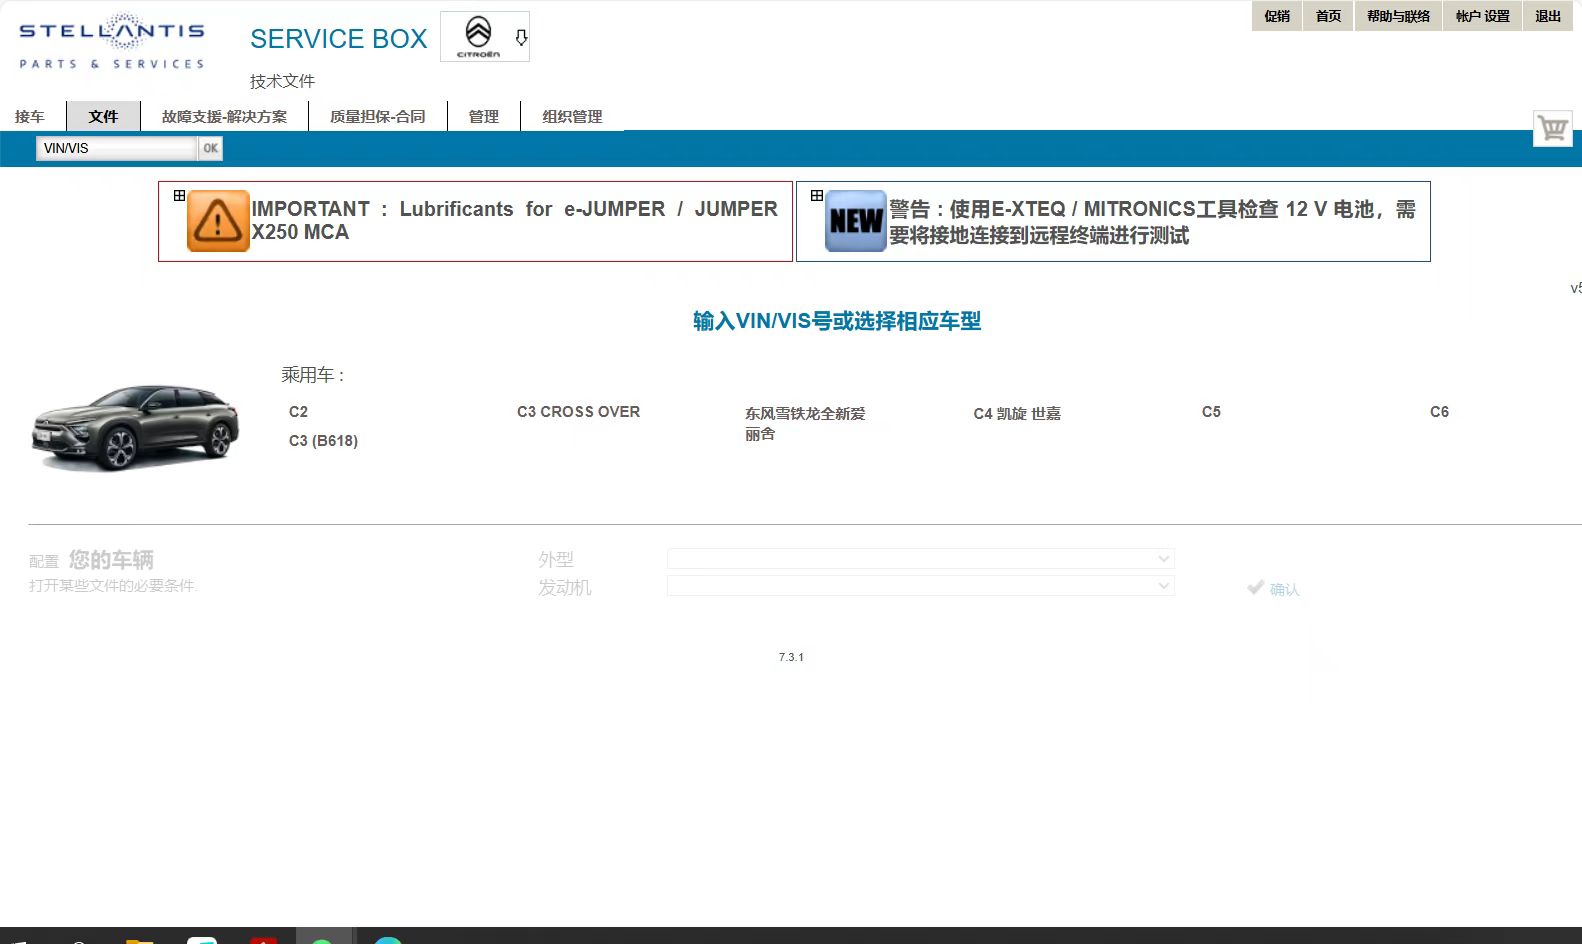Expand the E-XTEQ warning notice plus box

click(x=817, y=196)
